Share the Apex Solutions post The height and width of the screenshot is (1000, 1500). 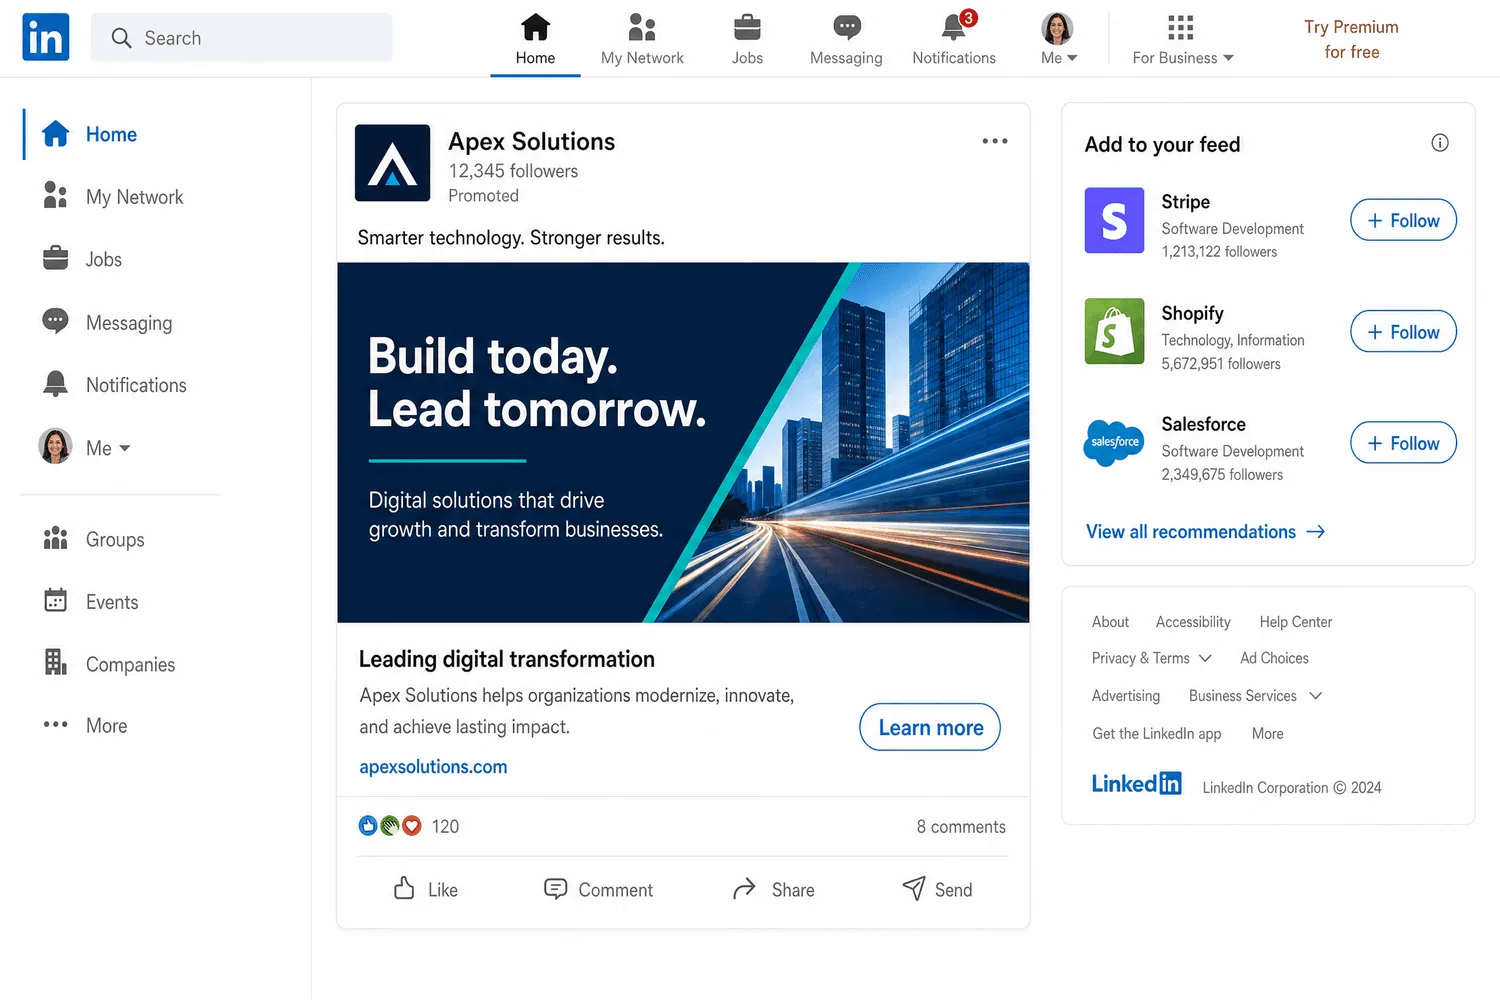(773, 889)
